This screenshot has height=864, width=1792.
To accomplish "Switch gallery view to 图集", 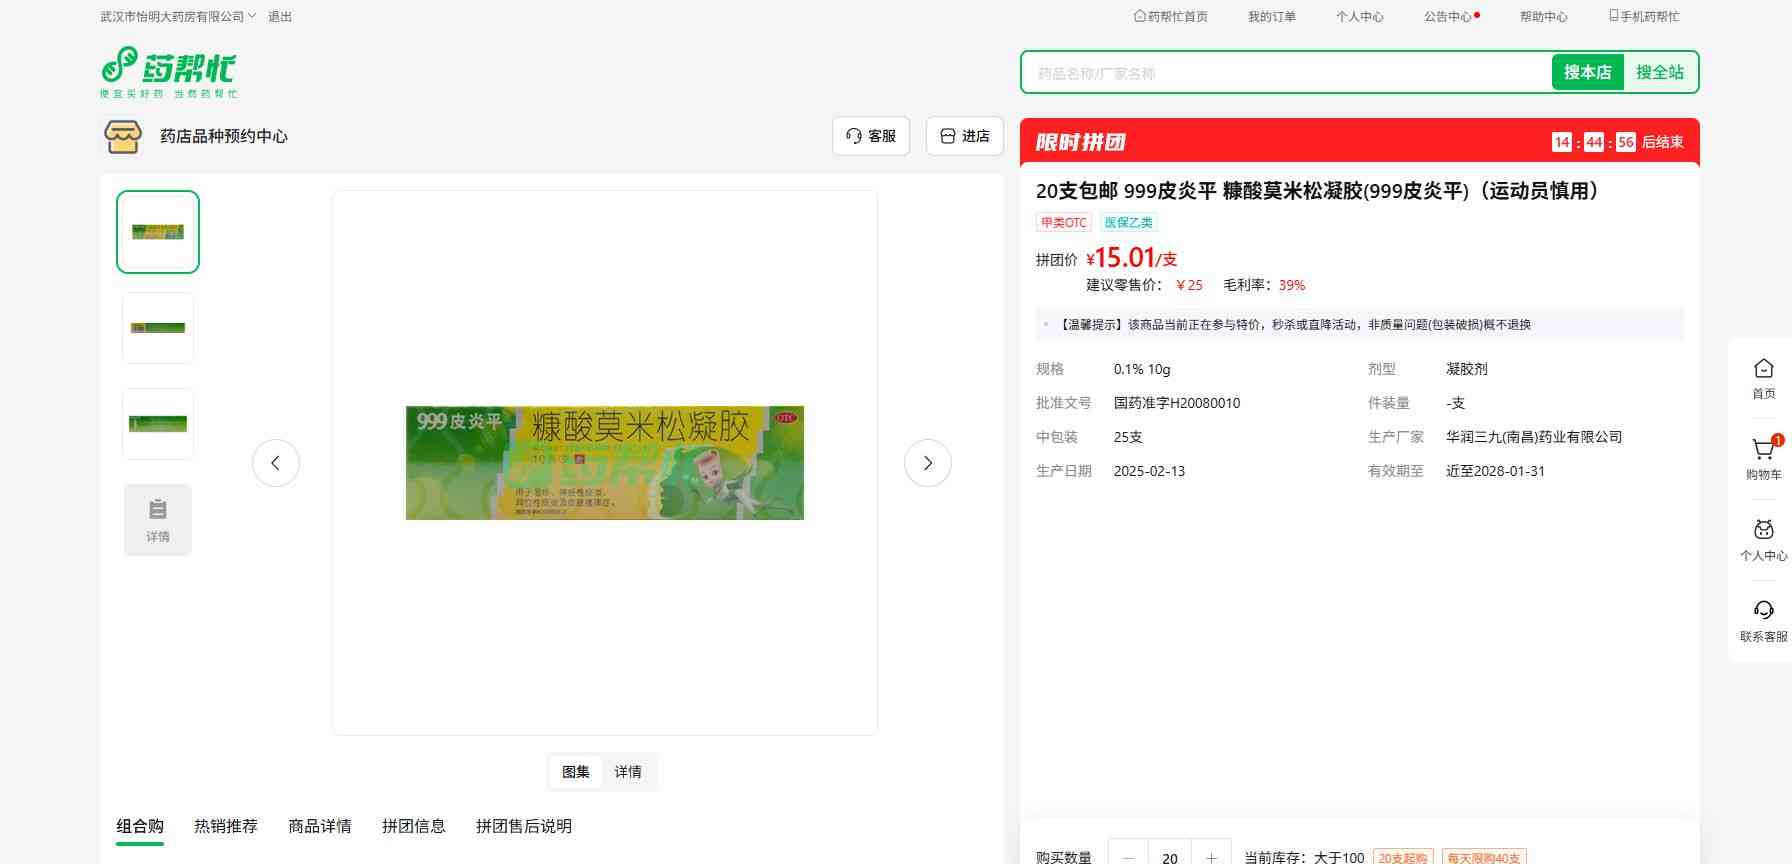I will click(x=576, y=772).
